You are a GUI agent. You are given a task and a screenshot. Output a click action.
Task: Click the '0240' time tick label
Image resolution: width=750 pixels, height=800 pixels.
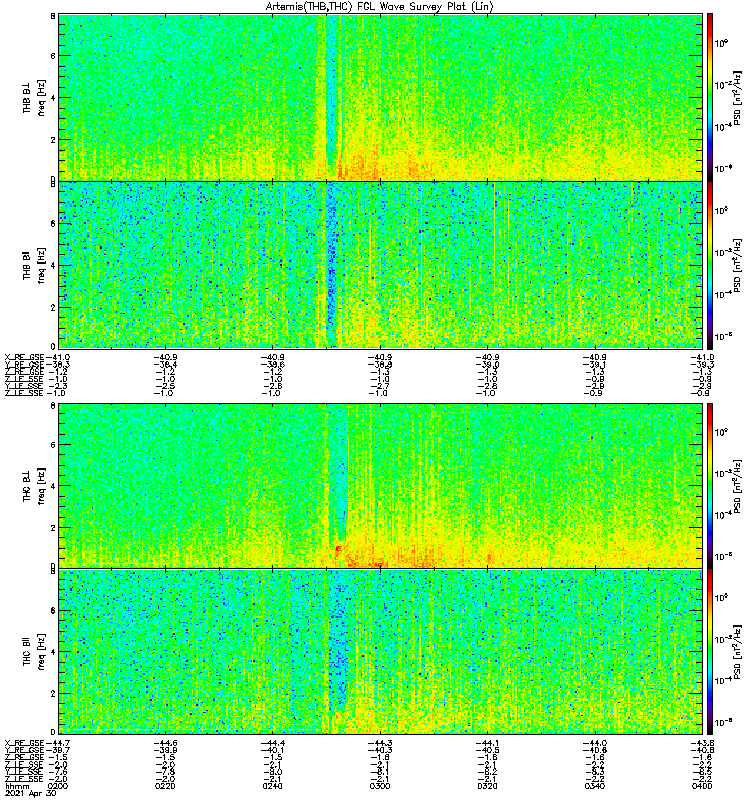coord(272,786)
